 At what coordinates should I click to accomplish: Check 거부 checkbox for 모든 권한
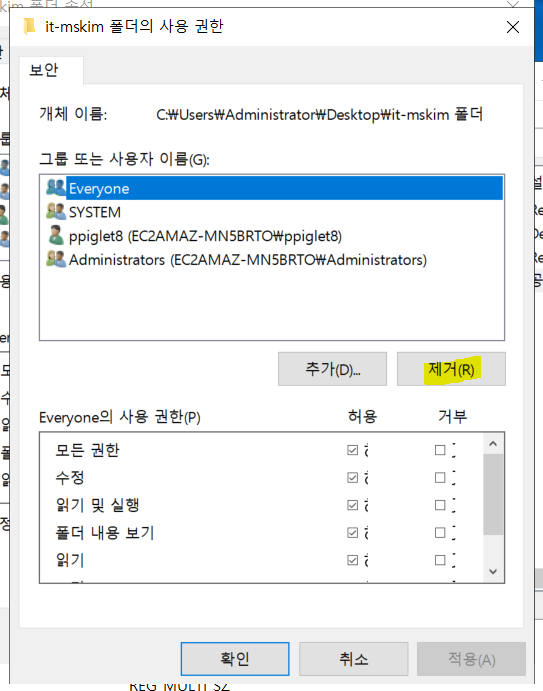(440, 450)
